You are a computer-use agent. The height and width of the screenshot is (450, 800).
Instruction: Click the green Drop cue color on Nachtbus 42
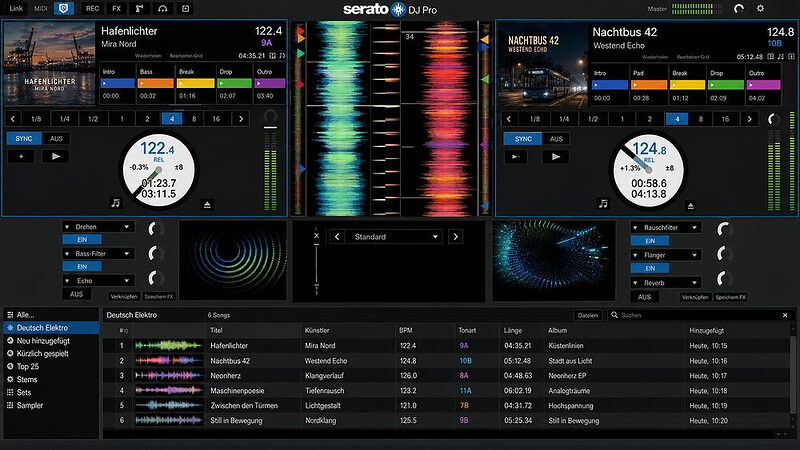coord(726,85)
